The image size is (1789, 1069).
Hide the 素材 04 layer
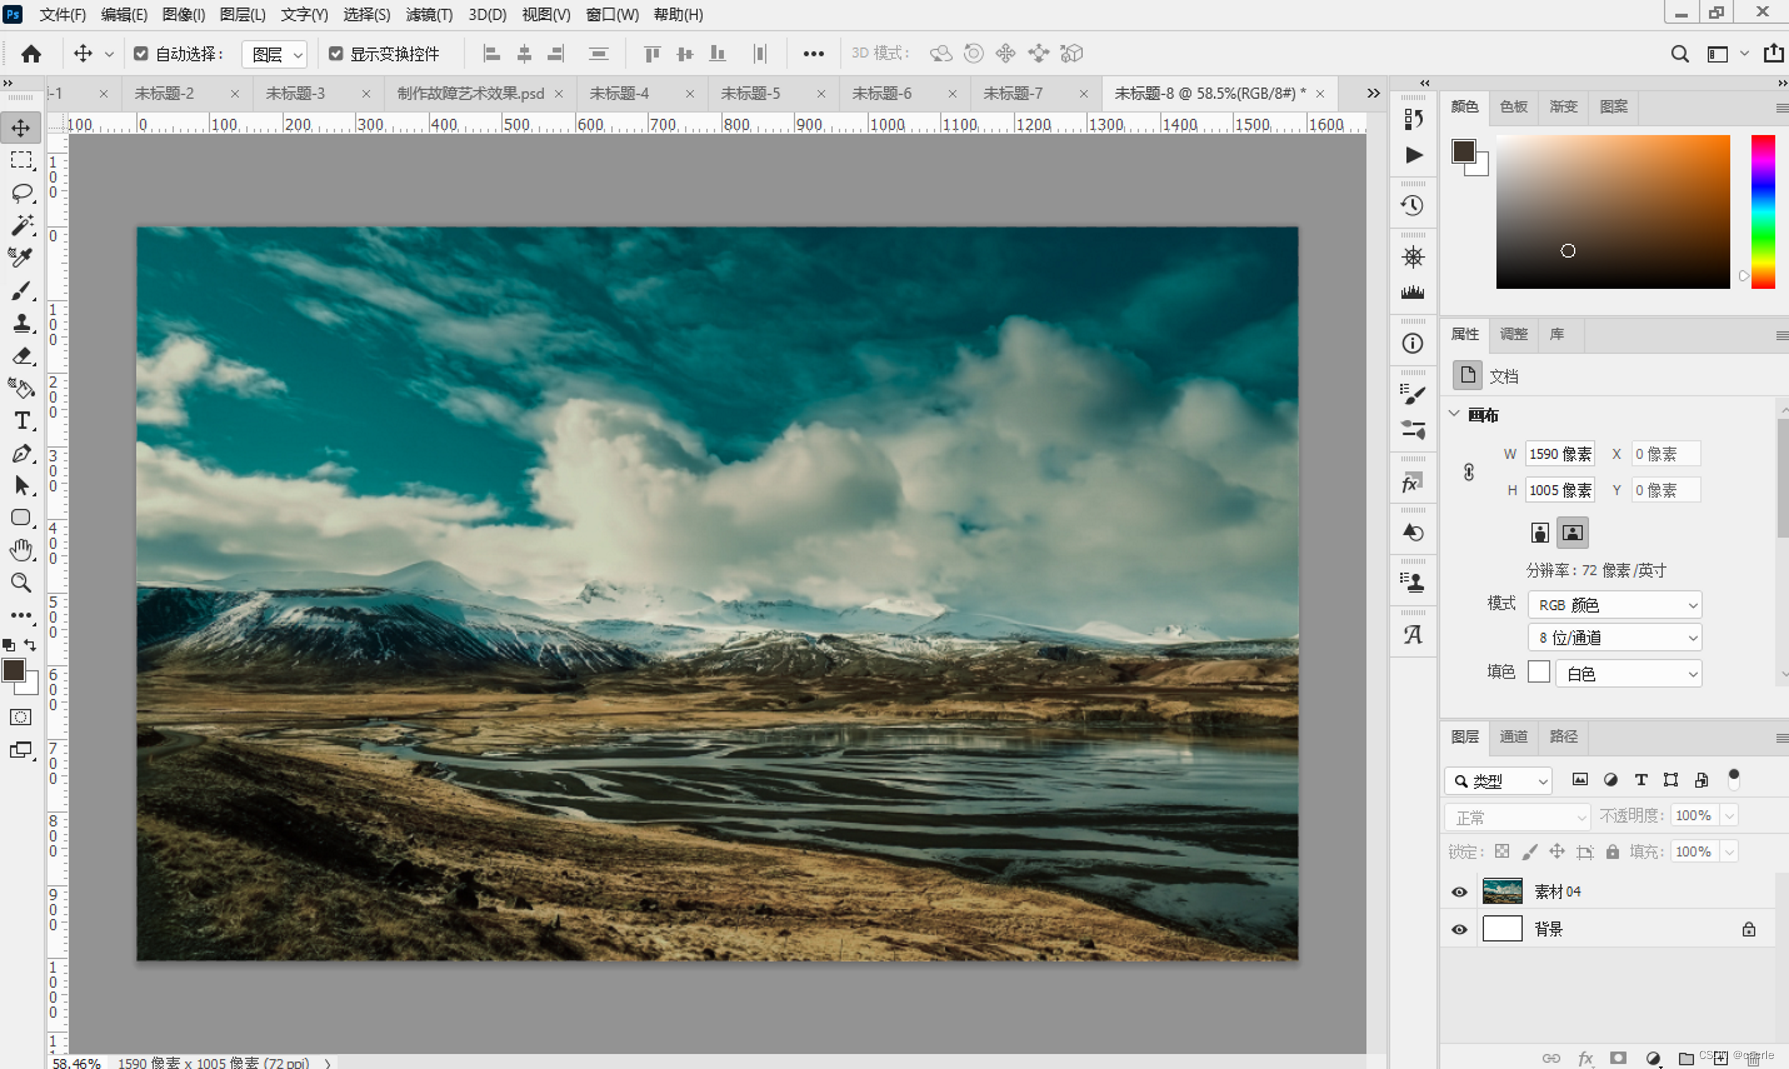click(x=1459, y=891)
